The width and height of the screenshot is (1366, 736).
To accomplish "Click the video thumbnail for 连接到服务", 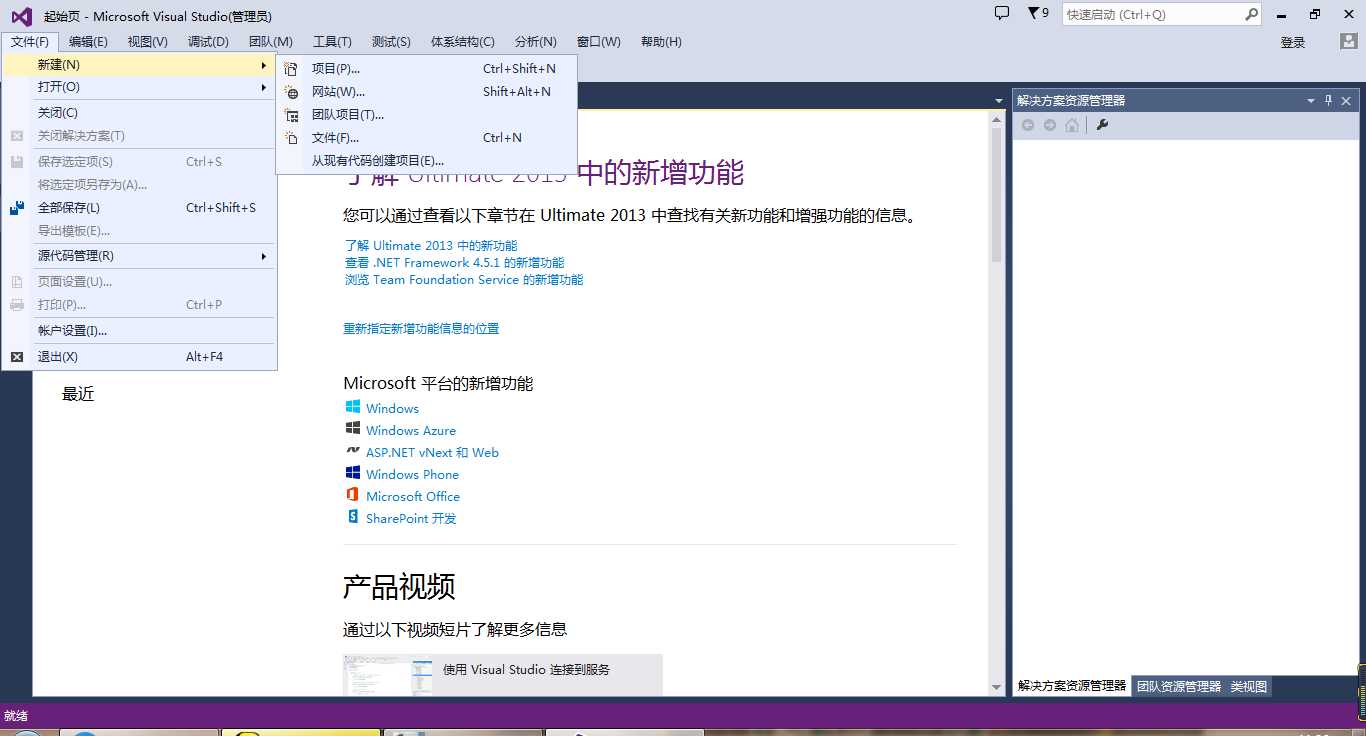I will pyautogui.click(x=388, y=675).
